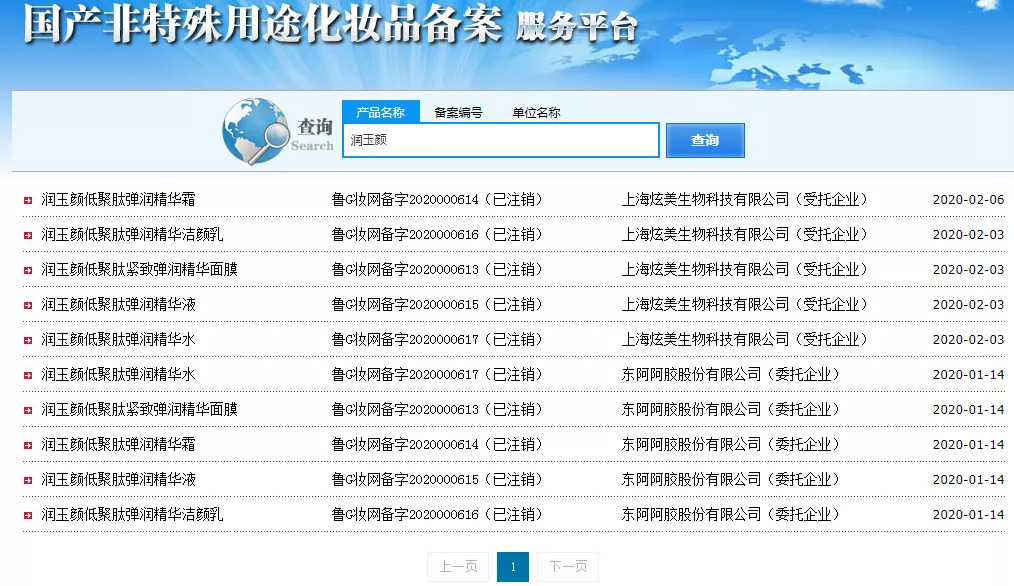
Task: Click the date 2020-02-06
Action: [x=968, y=199]
